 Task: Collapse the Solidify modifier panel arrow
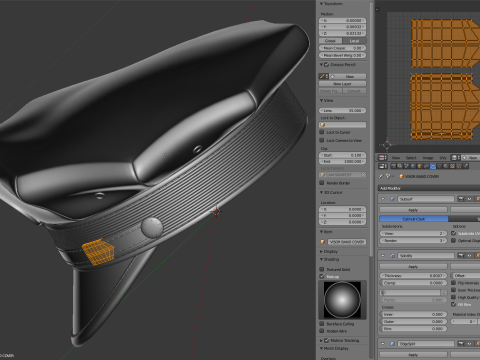pyautogui.click(x=383, y=255)
